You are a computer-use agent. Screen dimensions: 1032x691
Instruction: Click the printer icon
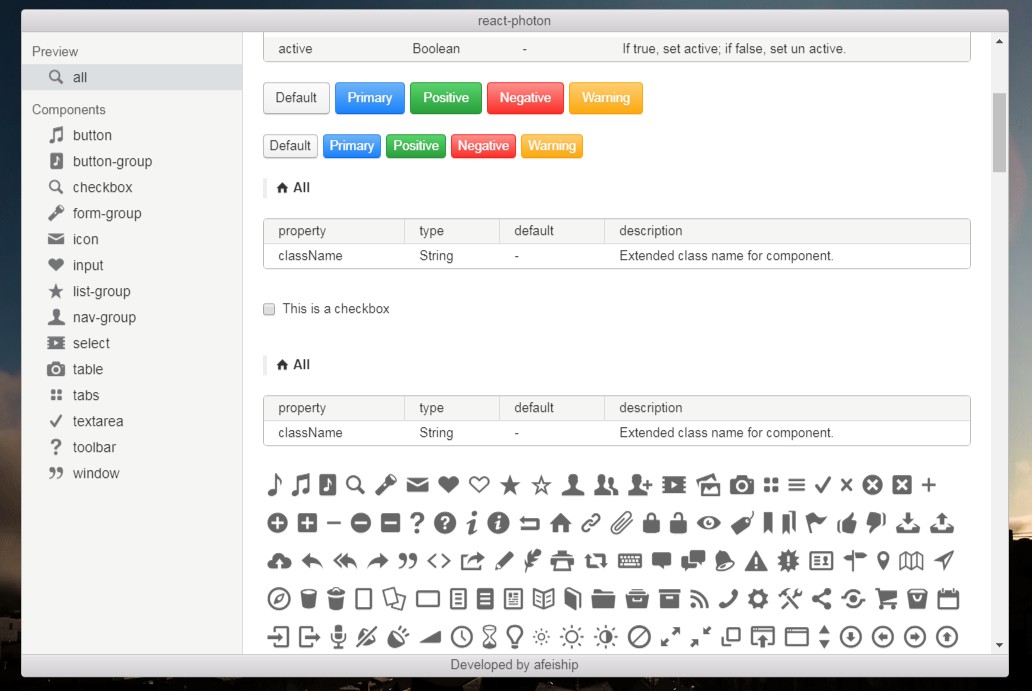click(562, 560)
